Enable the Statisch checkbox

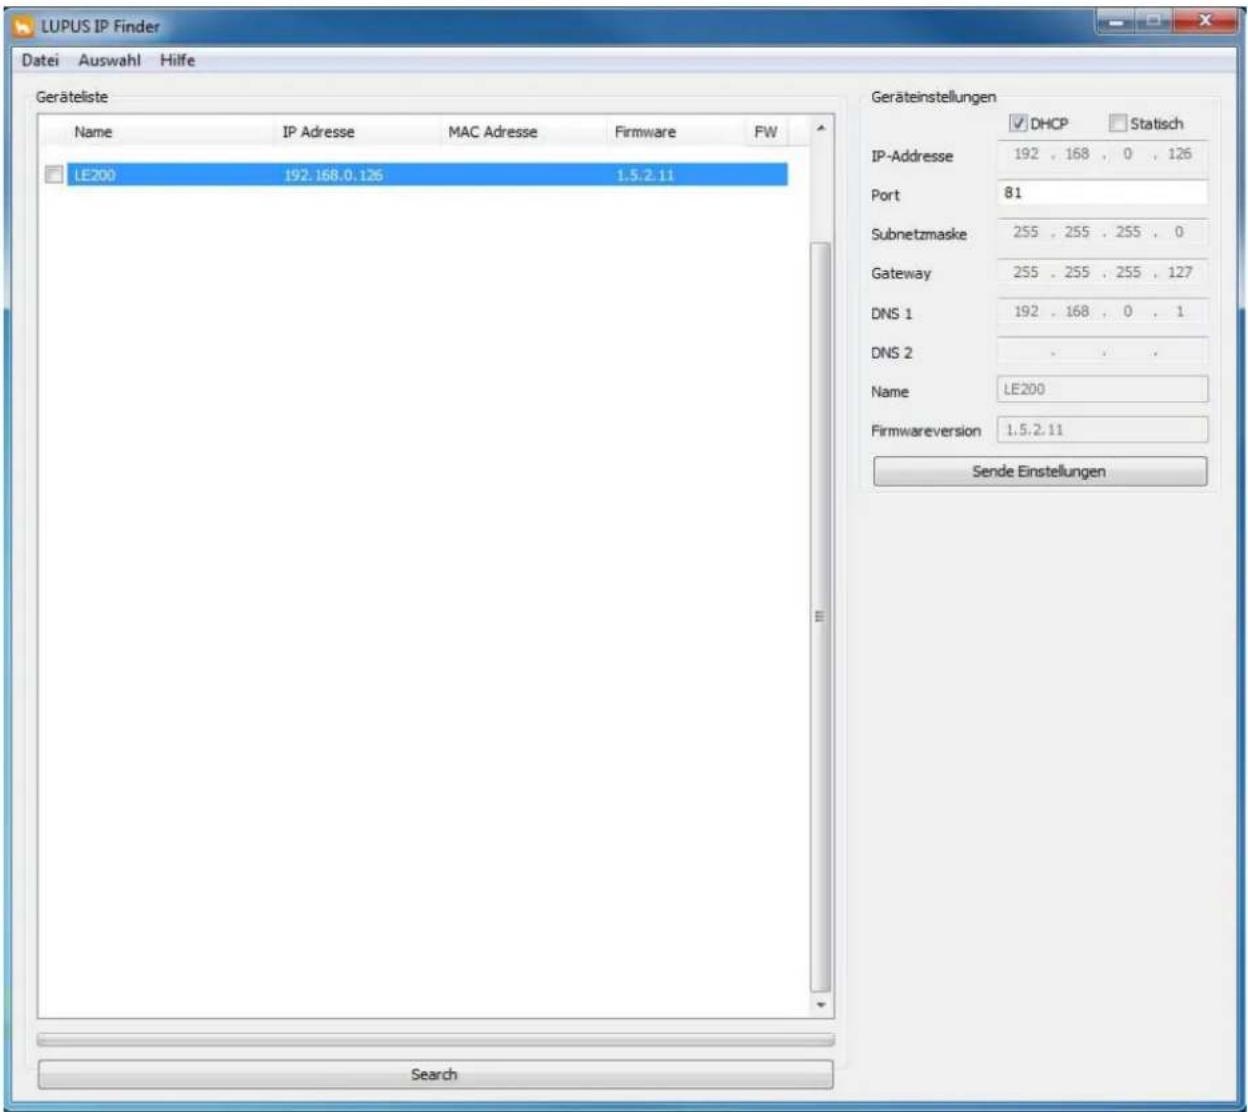(x=1117, y=123)
